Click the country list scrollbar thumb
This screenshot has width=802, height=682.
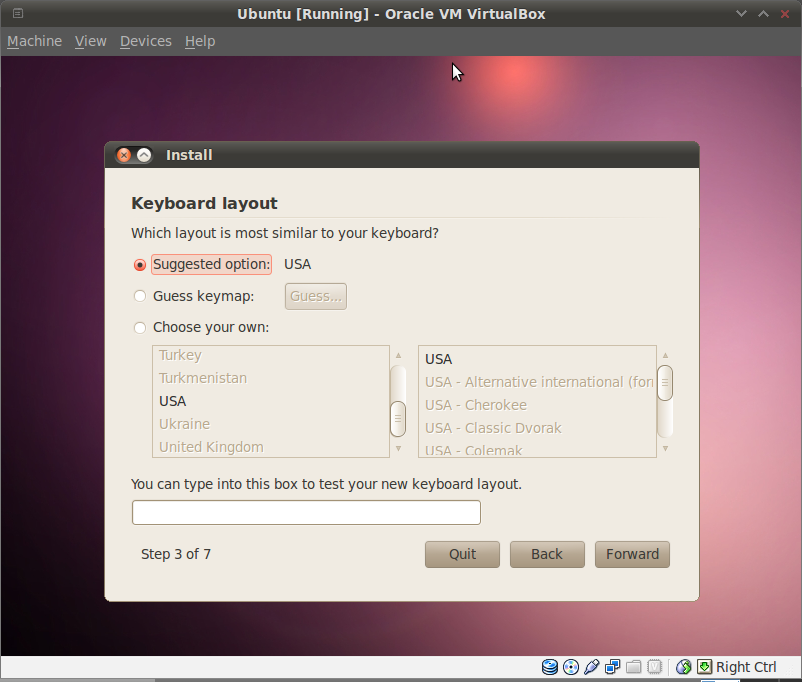coord(398,419)
